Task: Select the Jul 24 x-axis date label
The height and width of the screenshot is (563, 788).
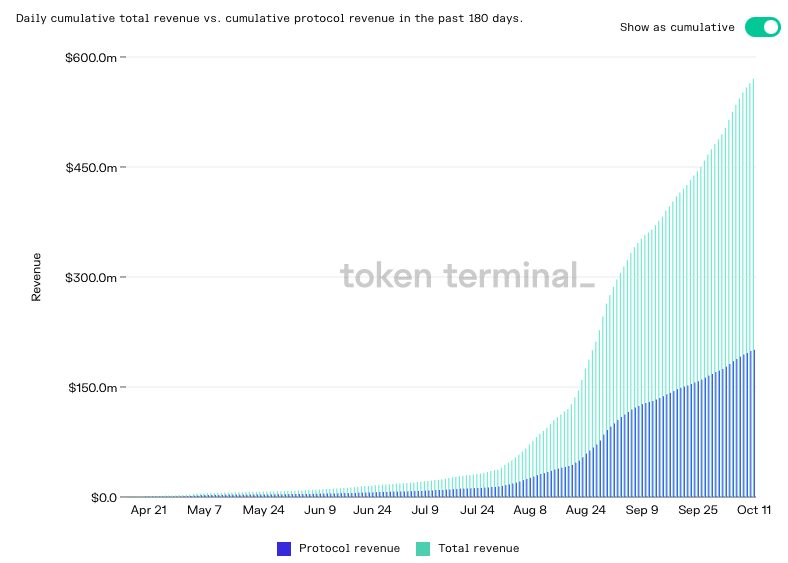Action: click(x=478, y=510)
